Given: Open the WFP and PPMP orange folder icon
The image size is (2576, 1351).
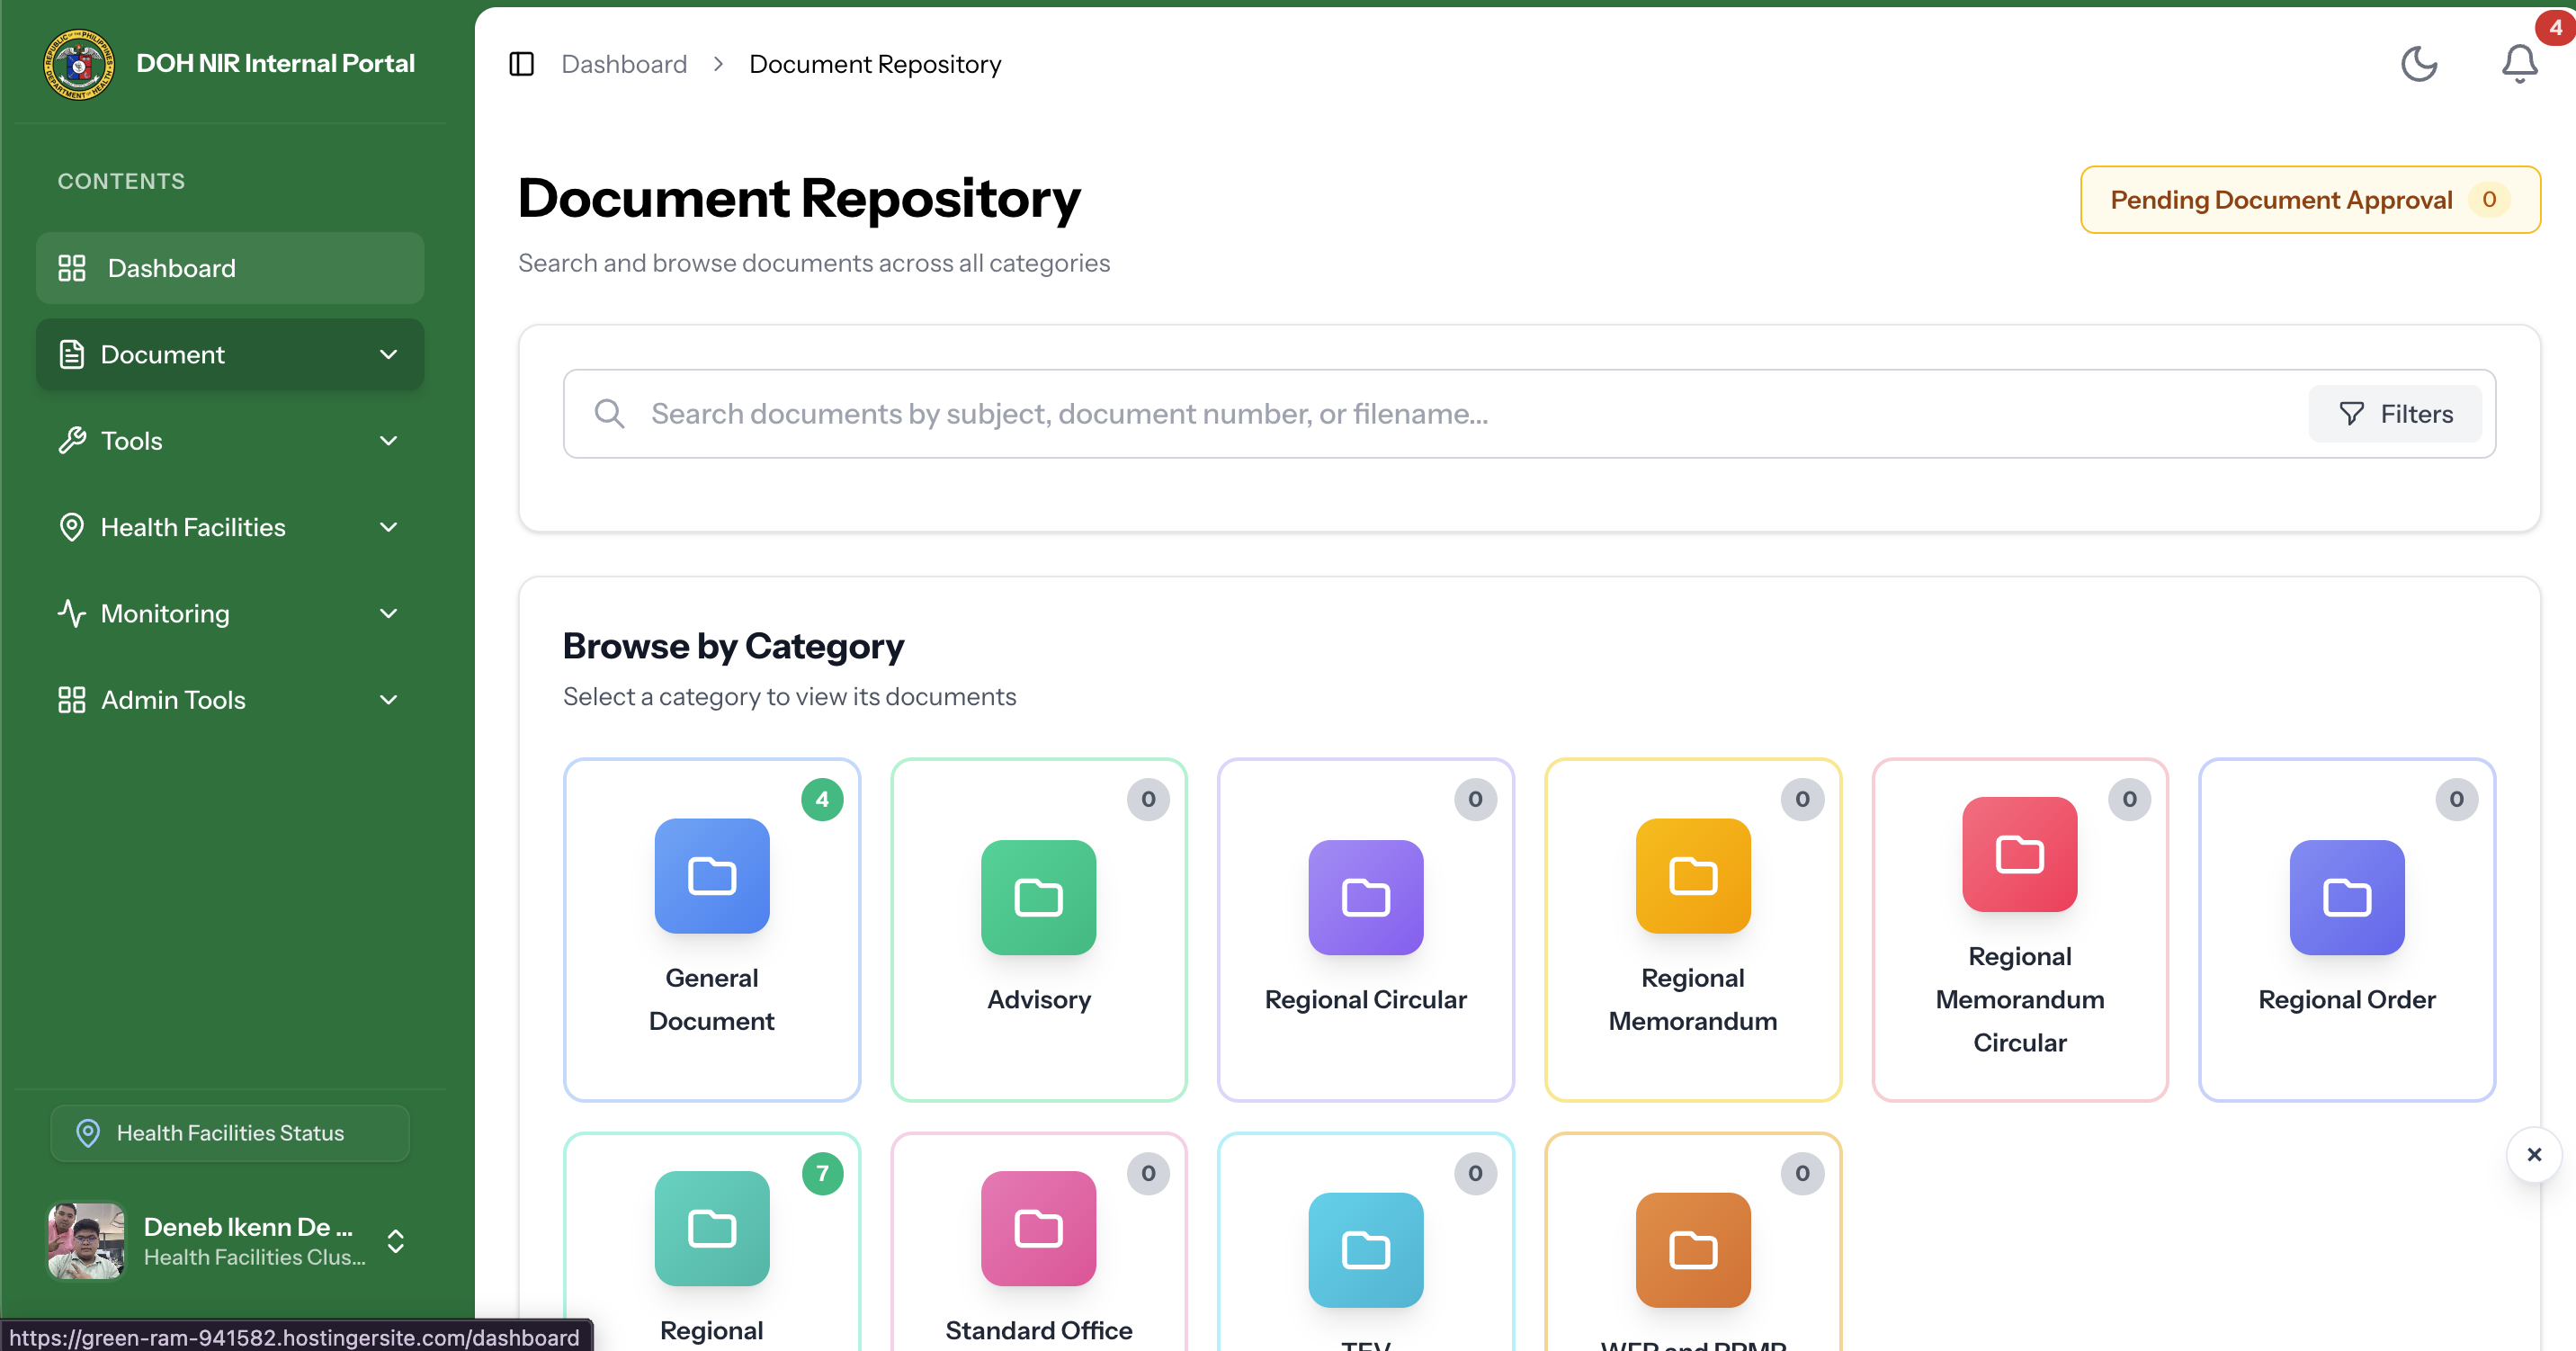Looking at the screenshot, I should pyautogui.click(x=1693, y=1250).
